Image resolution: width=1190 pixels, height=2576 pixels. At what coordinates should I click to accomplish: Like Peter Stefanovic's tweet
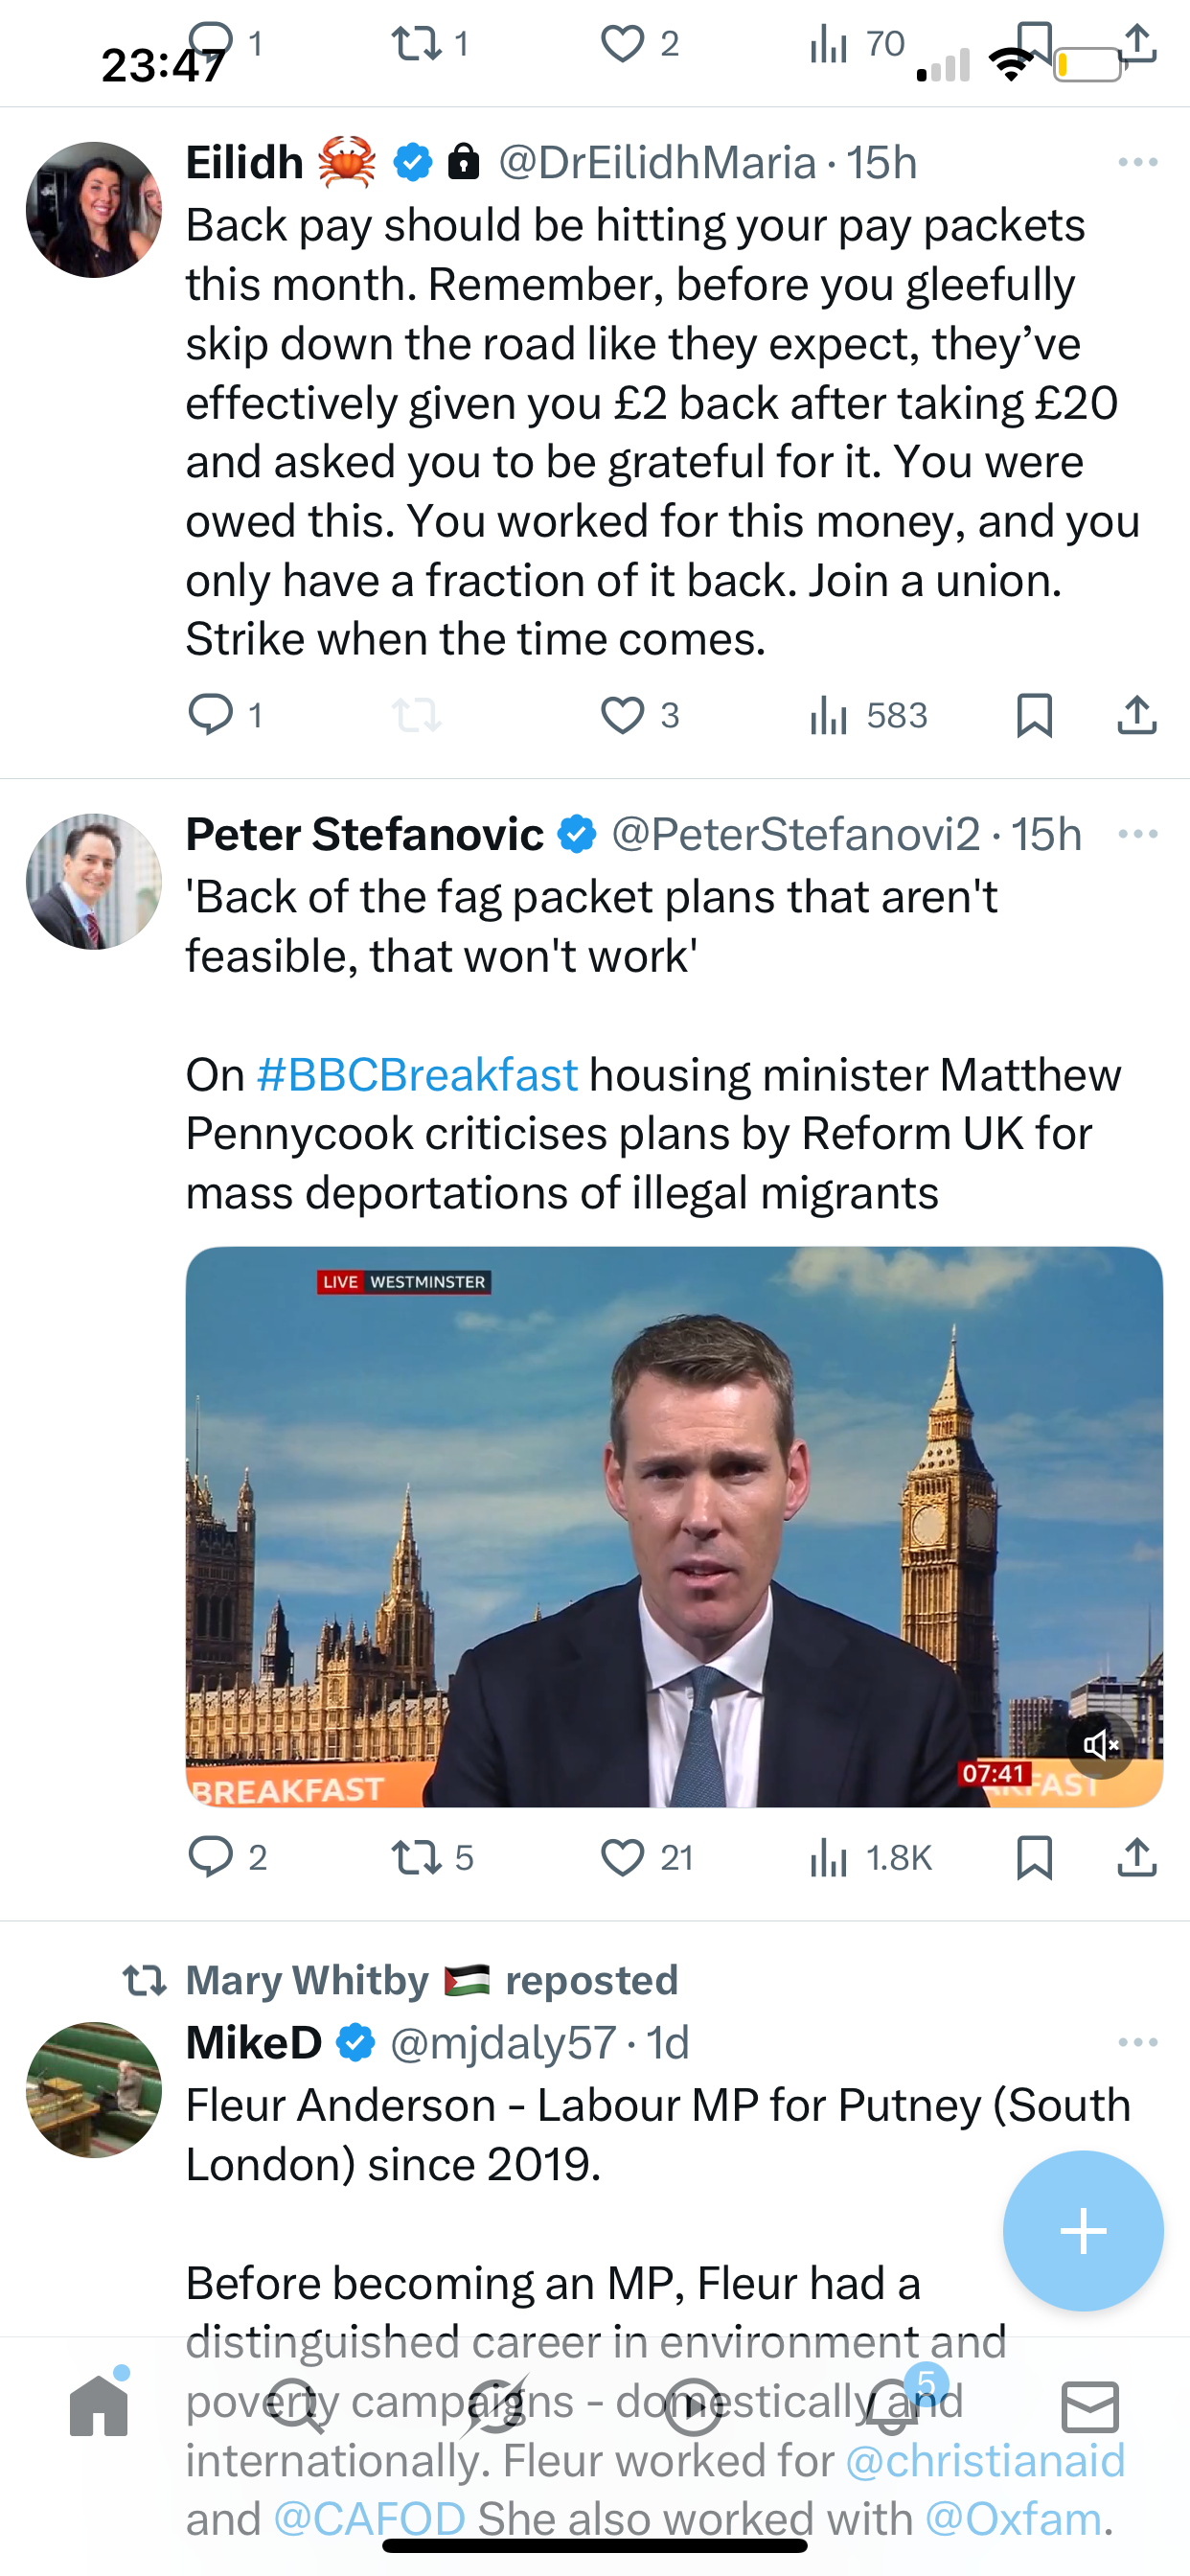[x=622, y=1858]
